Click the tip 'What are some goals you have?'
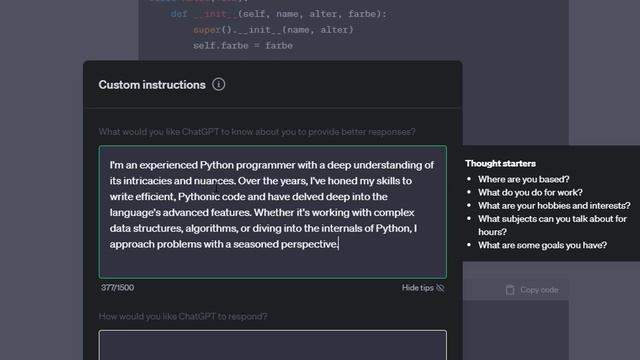This screenshot has height=360, width=640. click(x=542, y=245)
